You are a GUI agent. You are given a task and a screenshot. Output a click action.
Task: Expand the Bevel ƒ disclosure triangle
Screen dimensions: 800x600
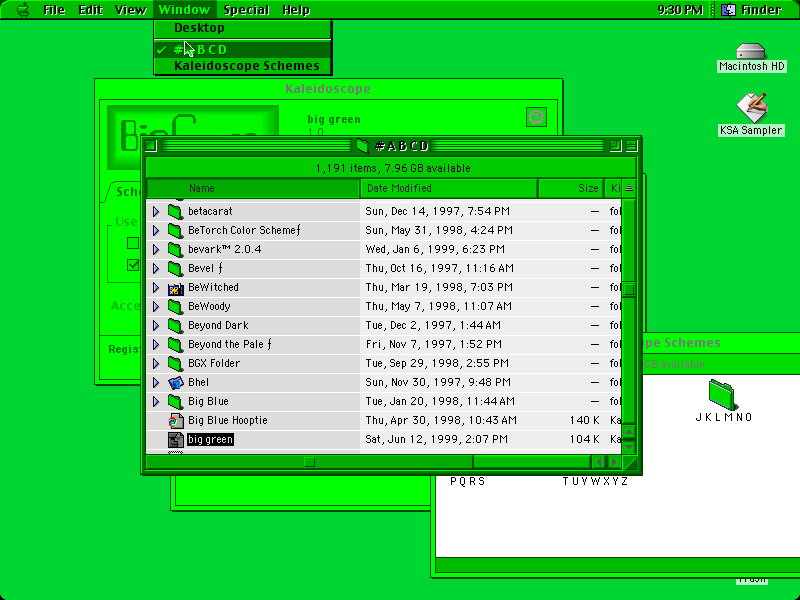(156, 268)
